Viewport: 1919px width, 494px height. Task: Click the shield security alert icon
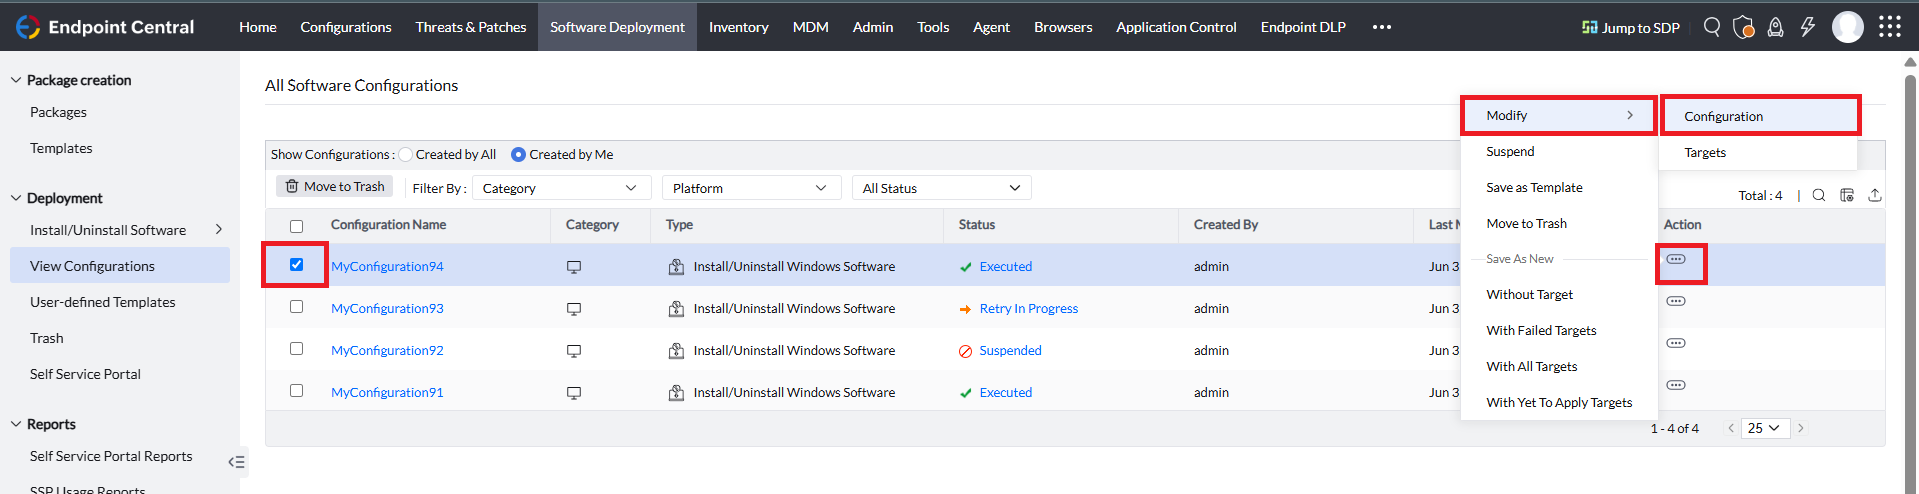1743,27
